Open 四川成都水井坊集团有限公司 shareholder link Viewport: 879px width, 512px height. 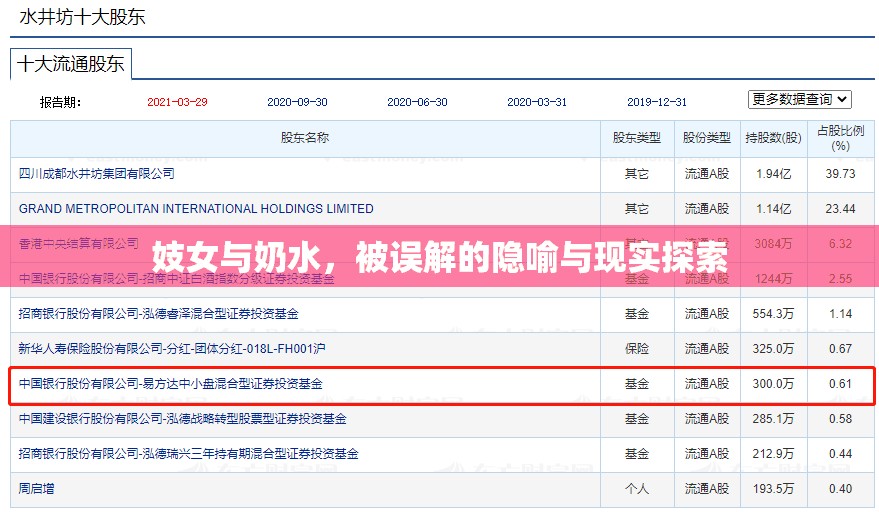pos(96,174)
